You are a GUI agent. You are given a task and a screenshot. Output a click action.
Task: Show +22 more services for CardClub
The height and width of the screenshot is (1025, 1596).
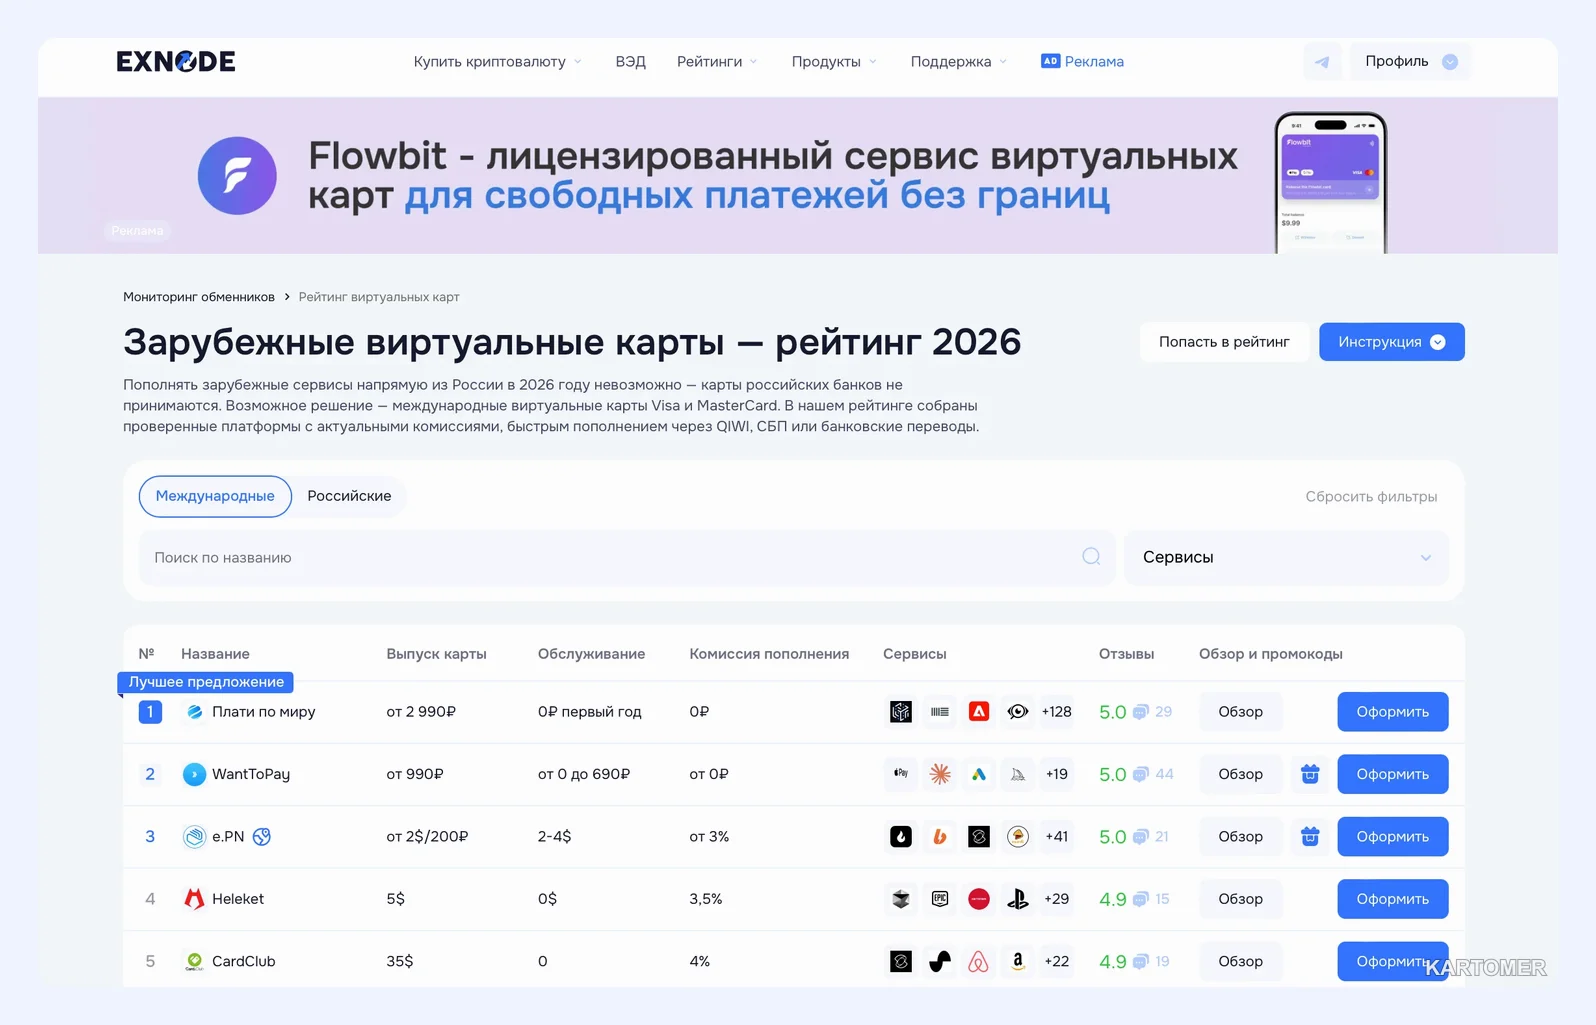coord(1056,961)
